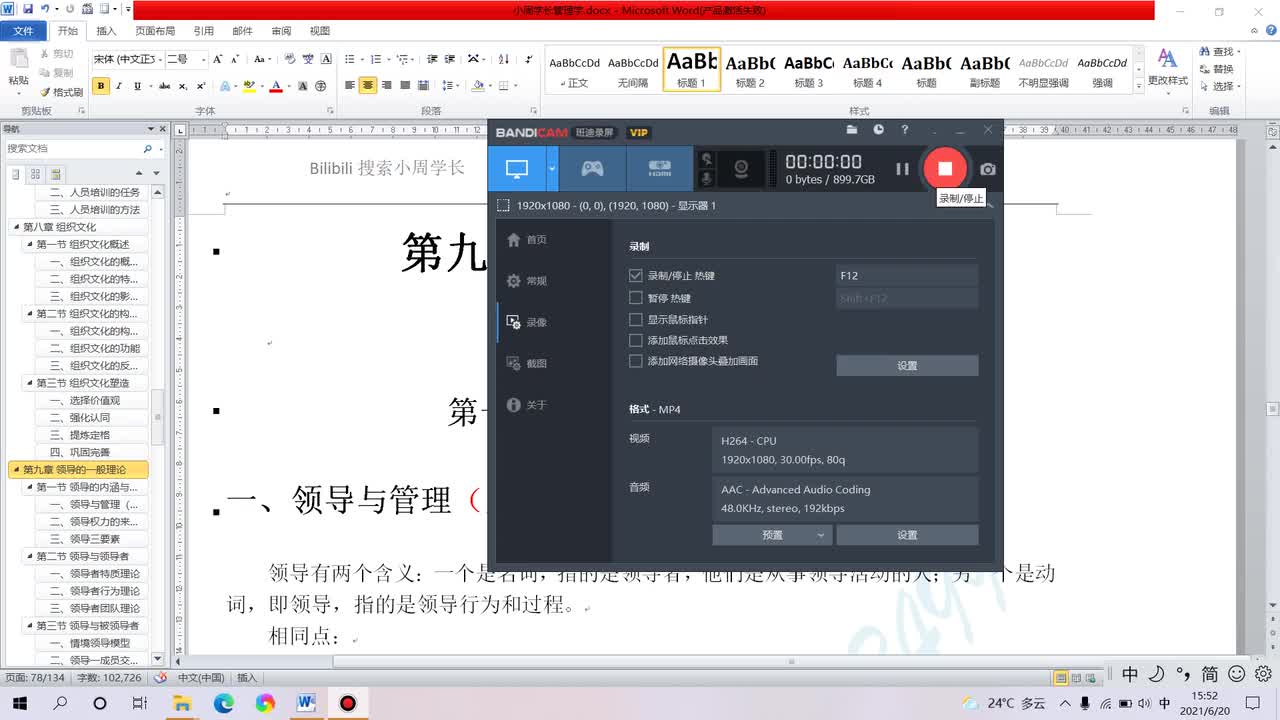Click justify alignment button in Word
The height and width of the screenshot is (720, 1280).
tap(405, 86)
